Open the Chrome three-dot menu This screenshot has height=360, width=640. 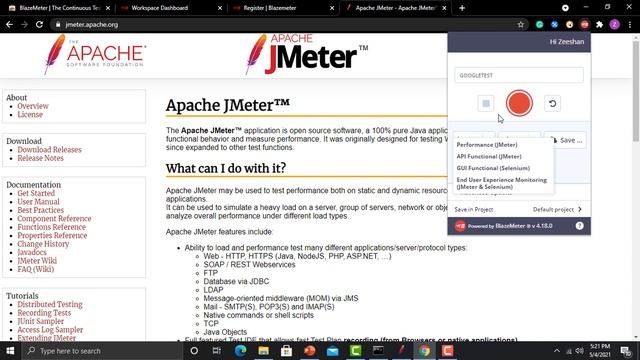point(630,24)
